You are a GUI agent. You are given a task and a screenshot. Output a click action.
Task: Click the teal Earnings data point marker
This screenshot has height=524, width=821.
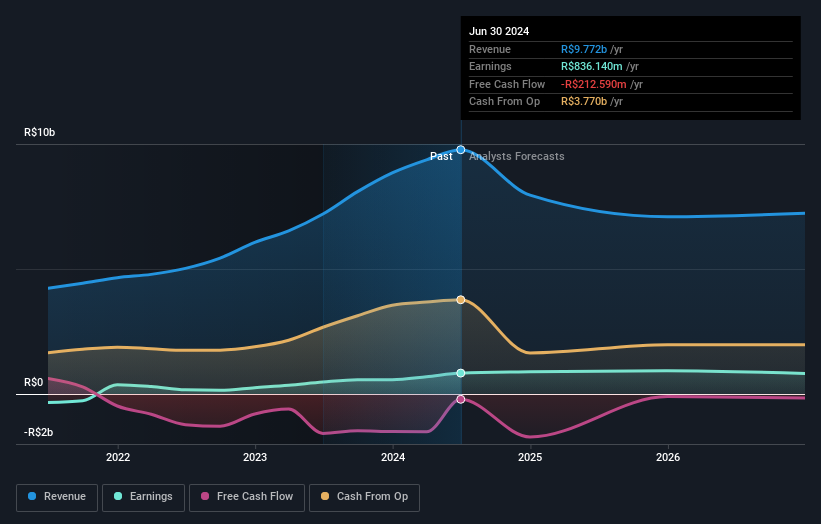[x=461, y=373]
